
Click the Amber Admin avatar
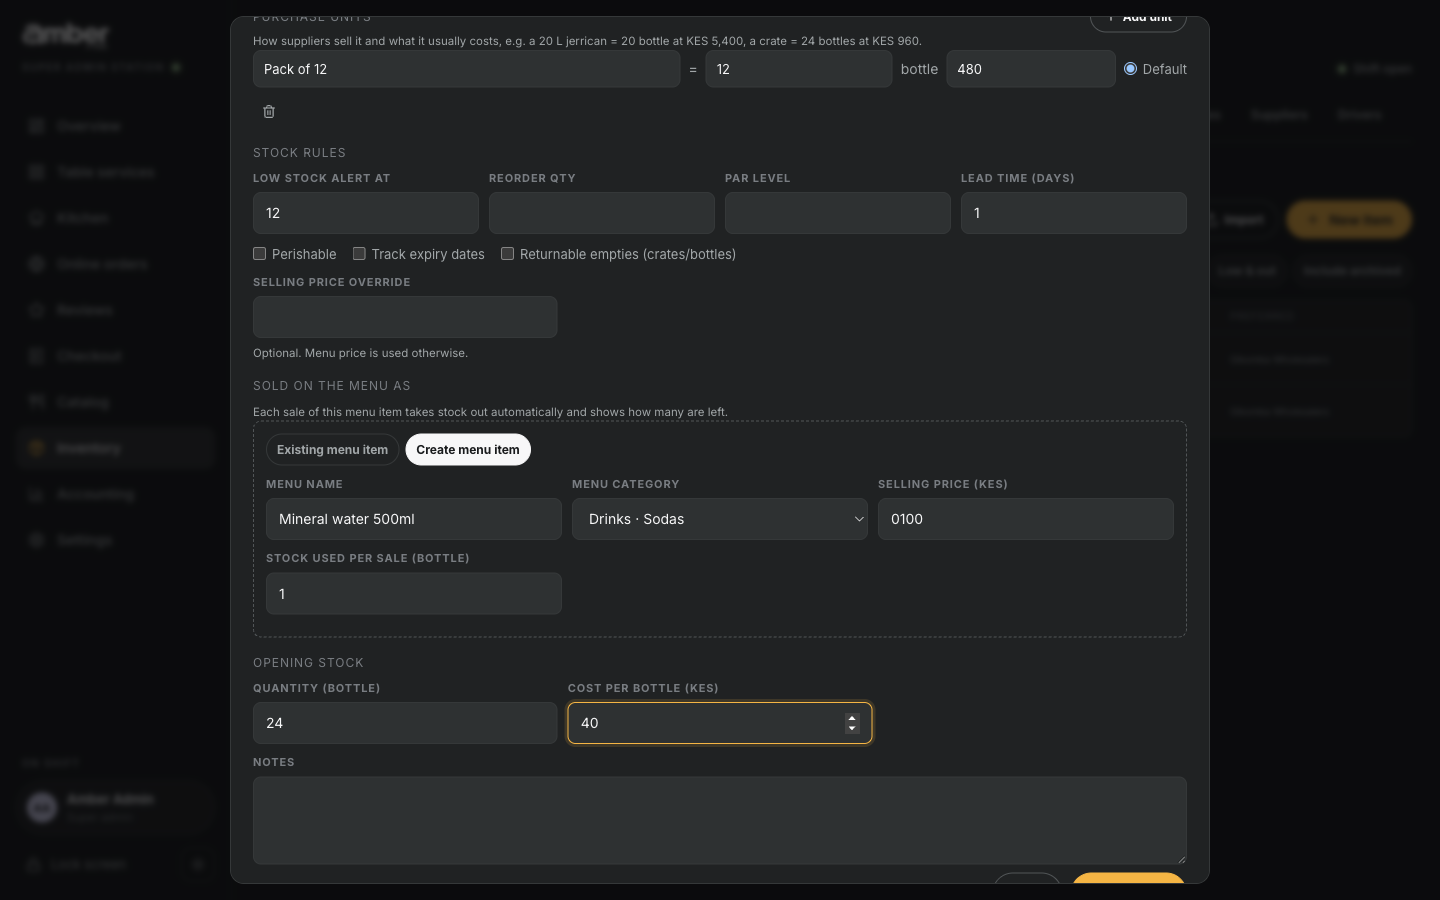coord(42,807)
